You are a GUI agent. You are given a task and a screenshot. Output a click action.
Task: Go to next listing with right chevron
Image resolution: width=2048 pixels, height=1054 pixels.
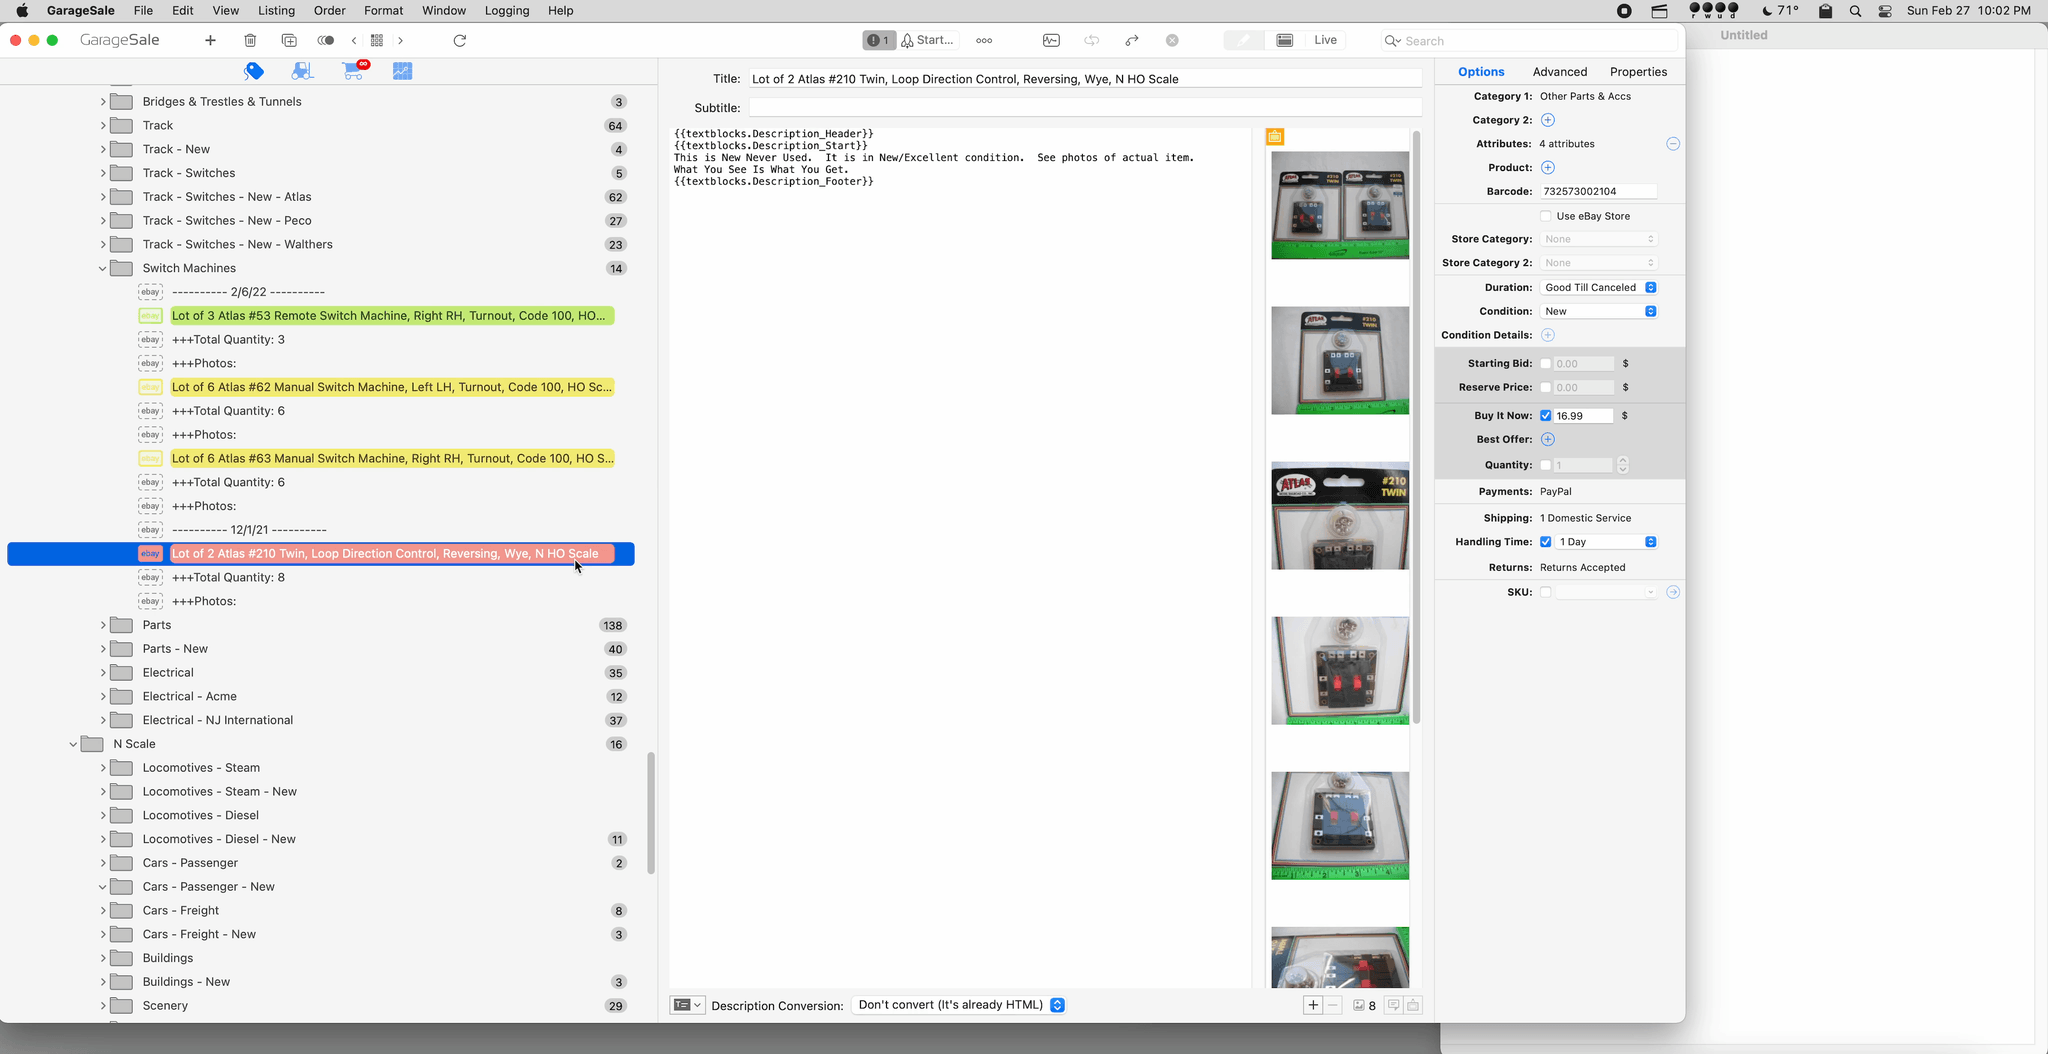400,40
